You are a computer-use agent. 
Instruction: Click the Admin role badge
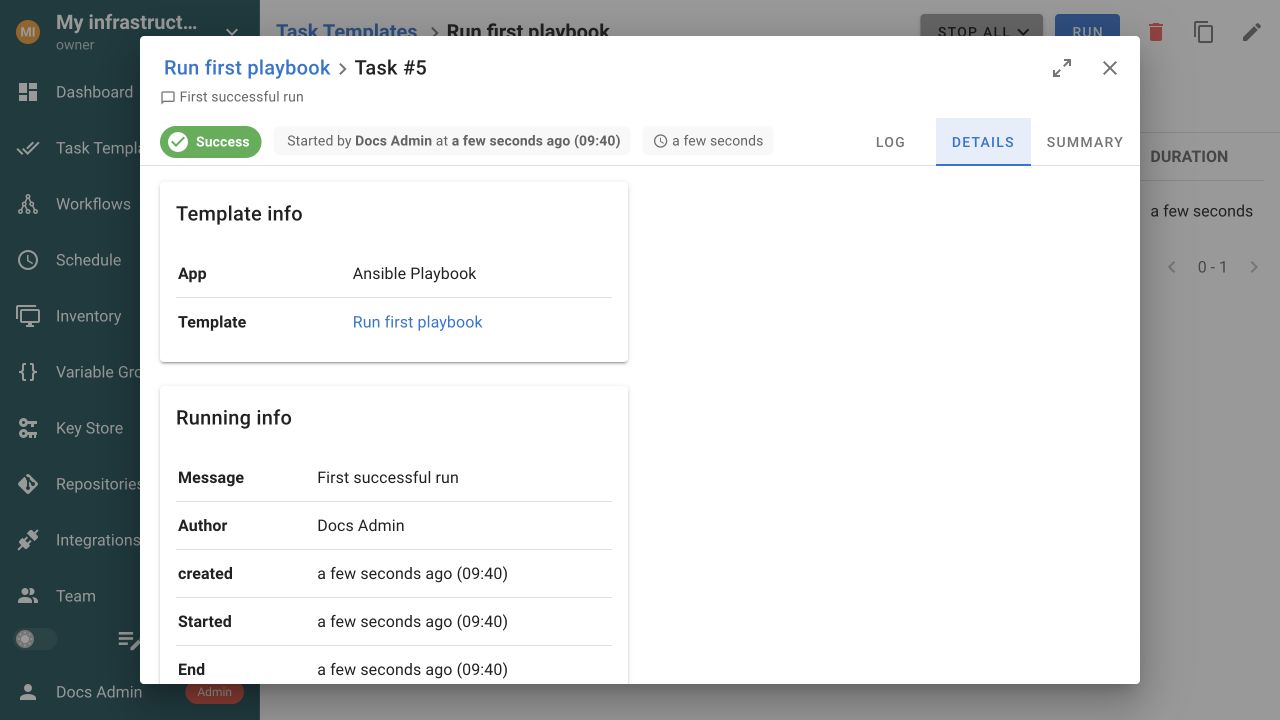215,692
